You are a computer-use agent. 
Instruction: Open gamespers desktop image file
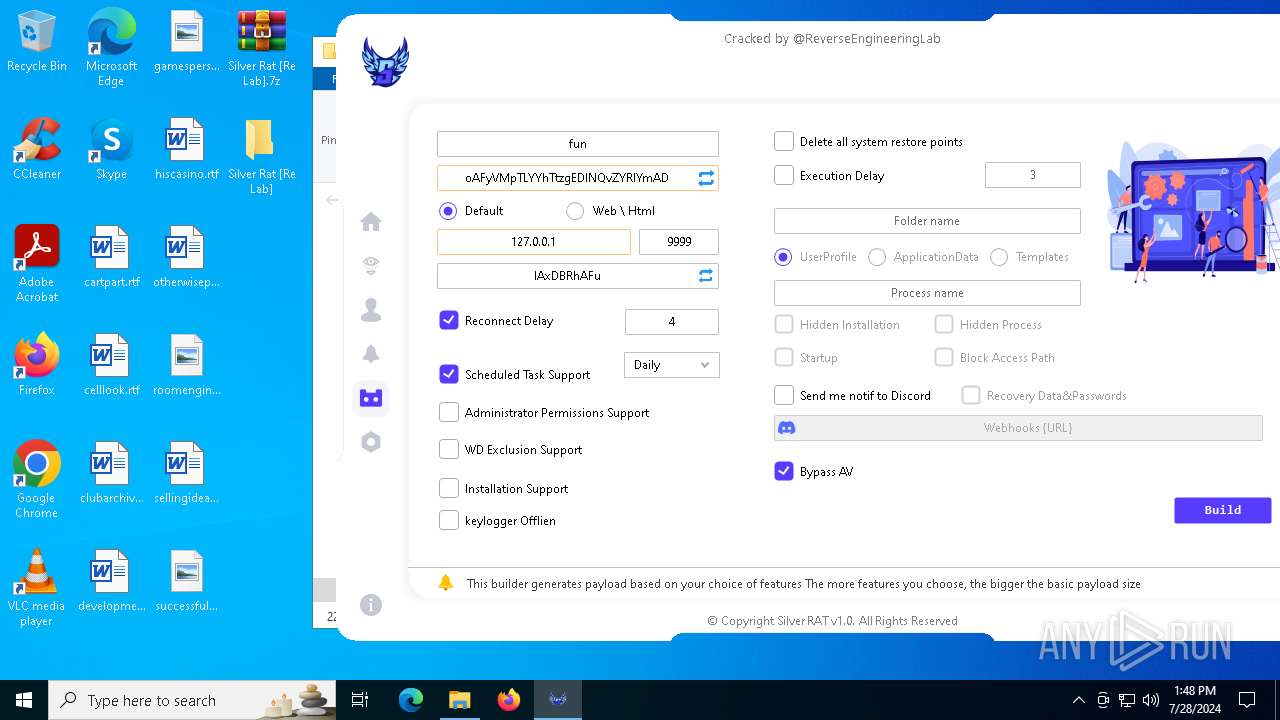186,41
